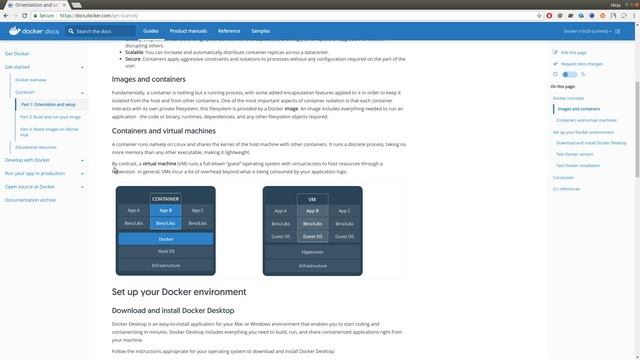Click the search magnifier icon
The image size is (640, 360).
[71, 31]
